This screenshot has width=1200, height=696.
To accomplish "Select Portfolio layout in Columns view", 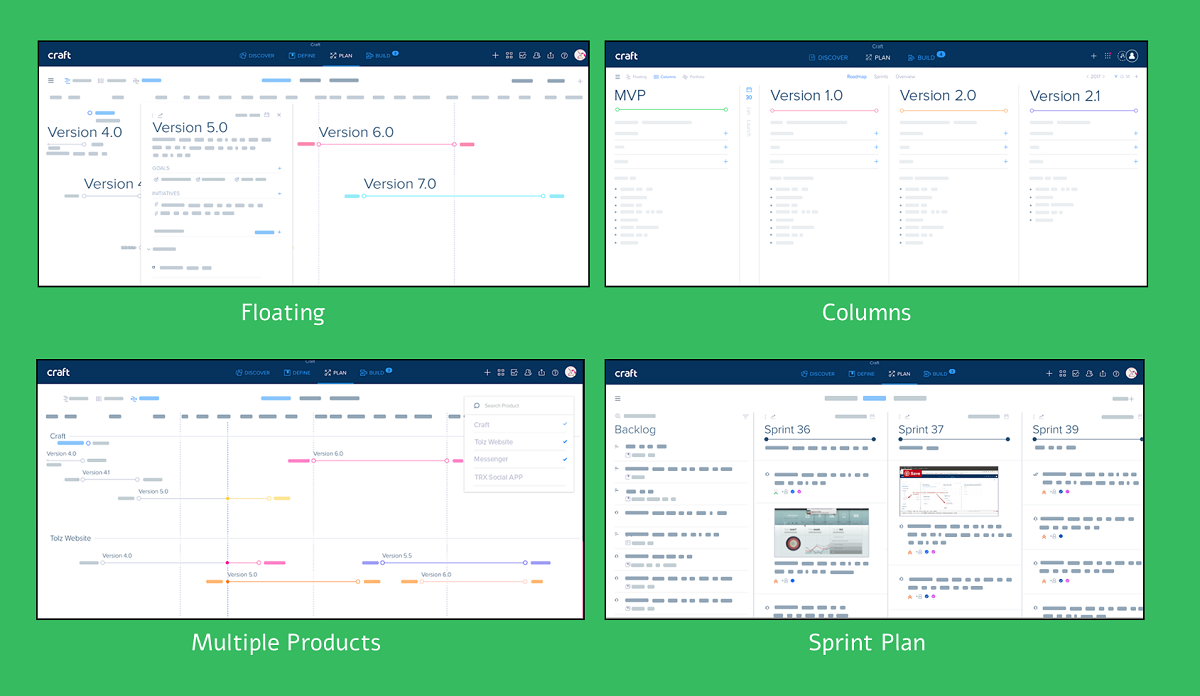I will 694,76.
